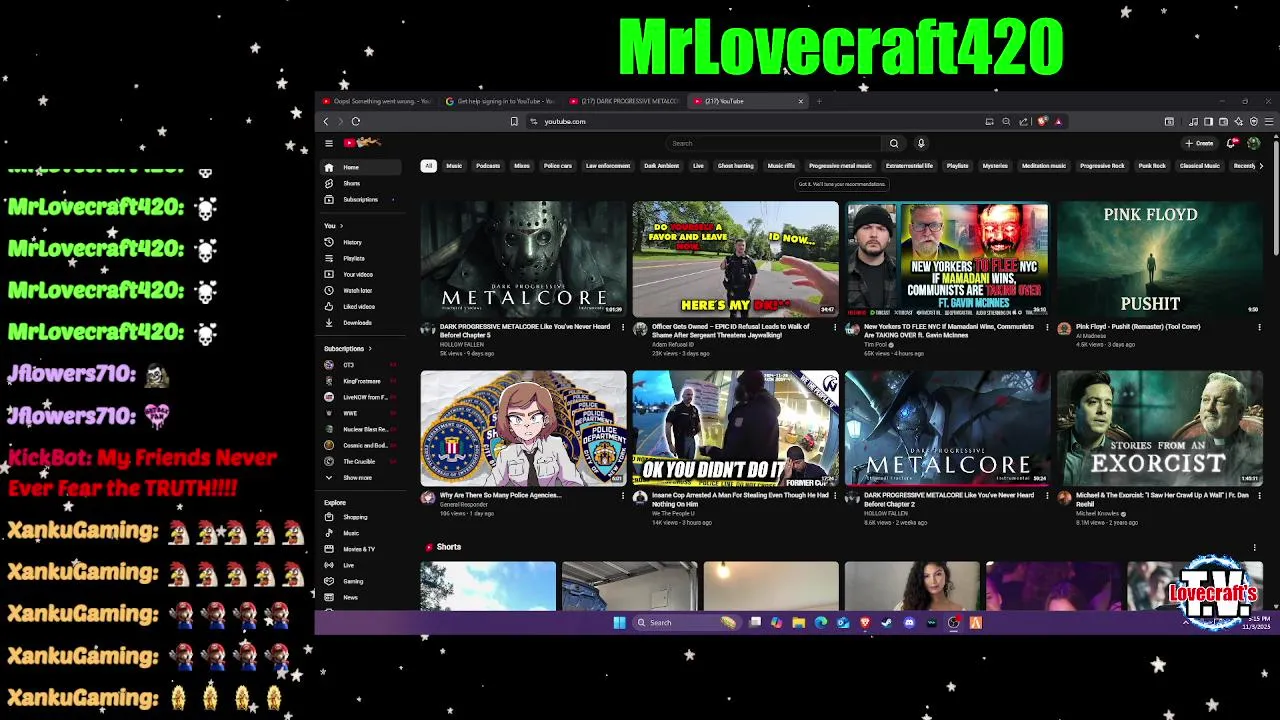Click the YouTube search input field
This screenshot has height=720, width=1280.
(775, 143)
